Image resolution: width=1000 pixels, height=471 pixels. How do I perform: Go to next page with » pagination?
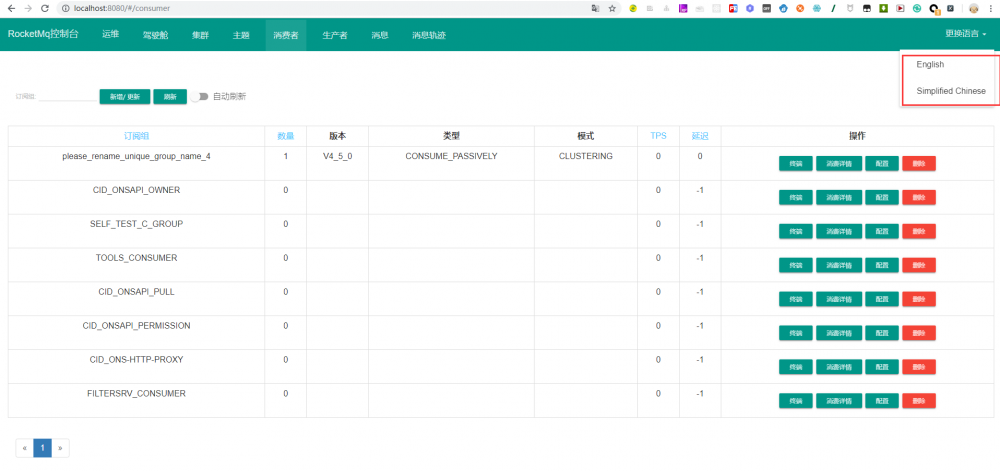60,448
